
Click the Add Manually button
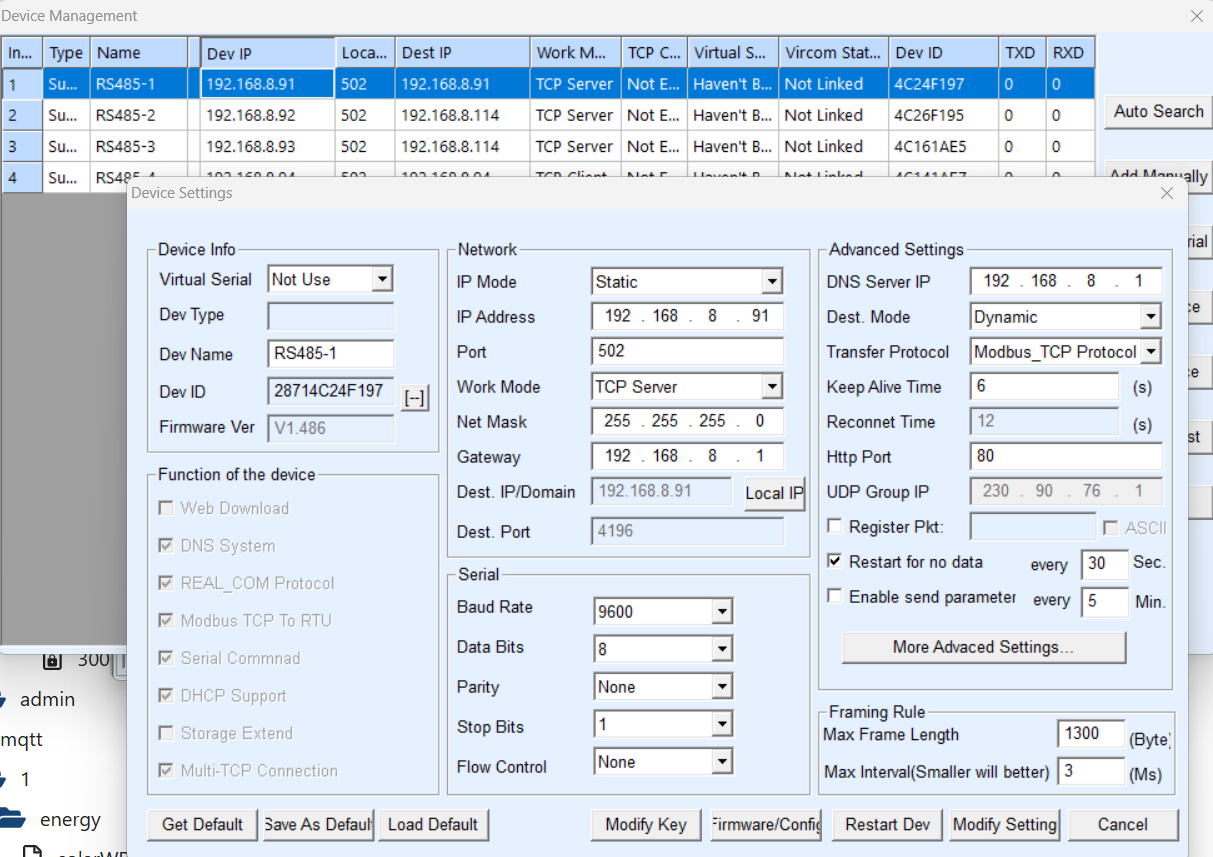tap(1159, 176)
